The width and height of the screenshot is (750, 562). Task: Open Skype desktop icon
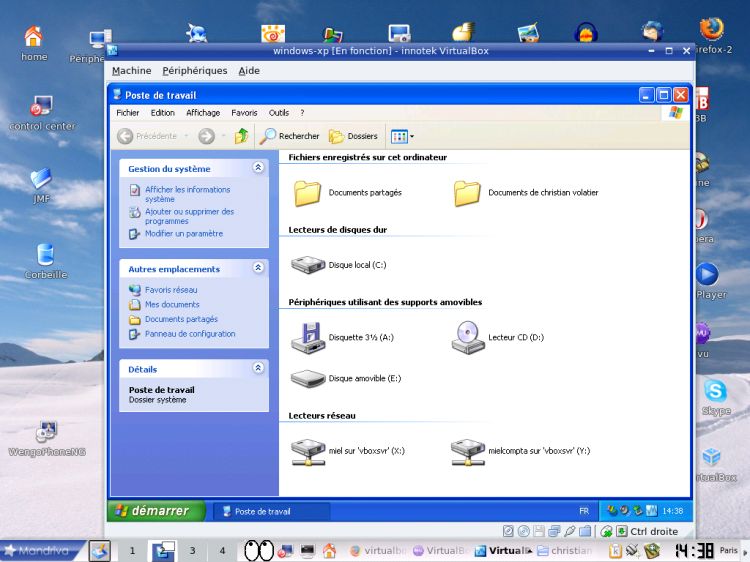[x=716, y=397]
